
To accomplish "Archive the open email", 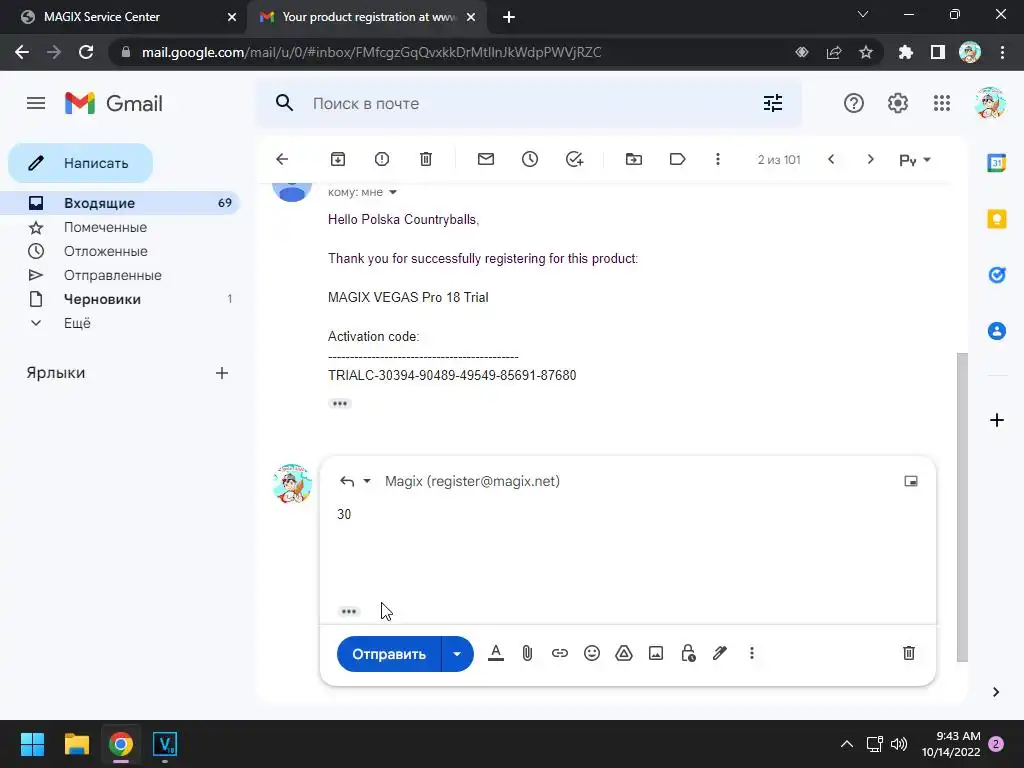I will (x=338, y=159).
